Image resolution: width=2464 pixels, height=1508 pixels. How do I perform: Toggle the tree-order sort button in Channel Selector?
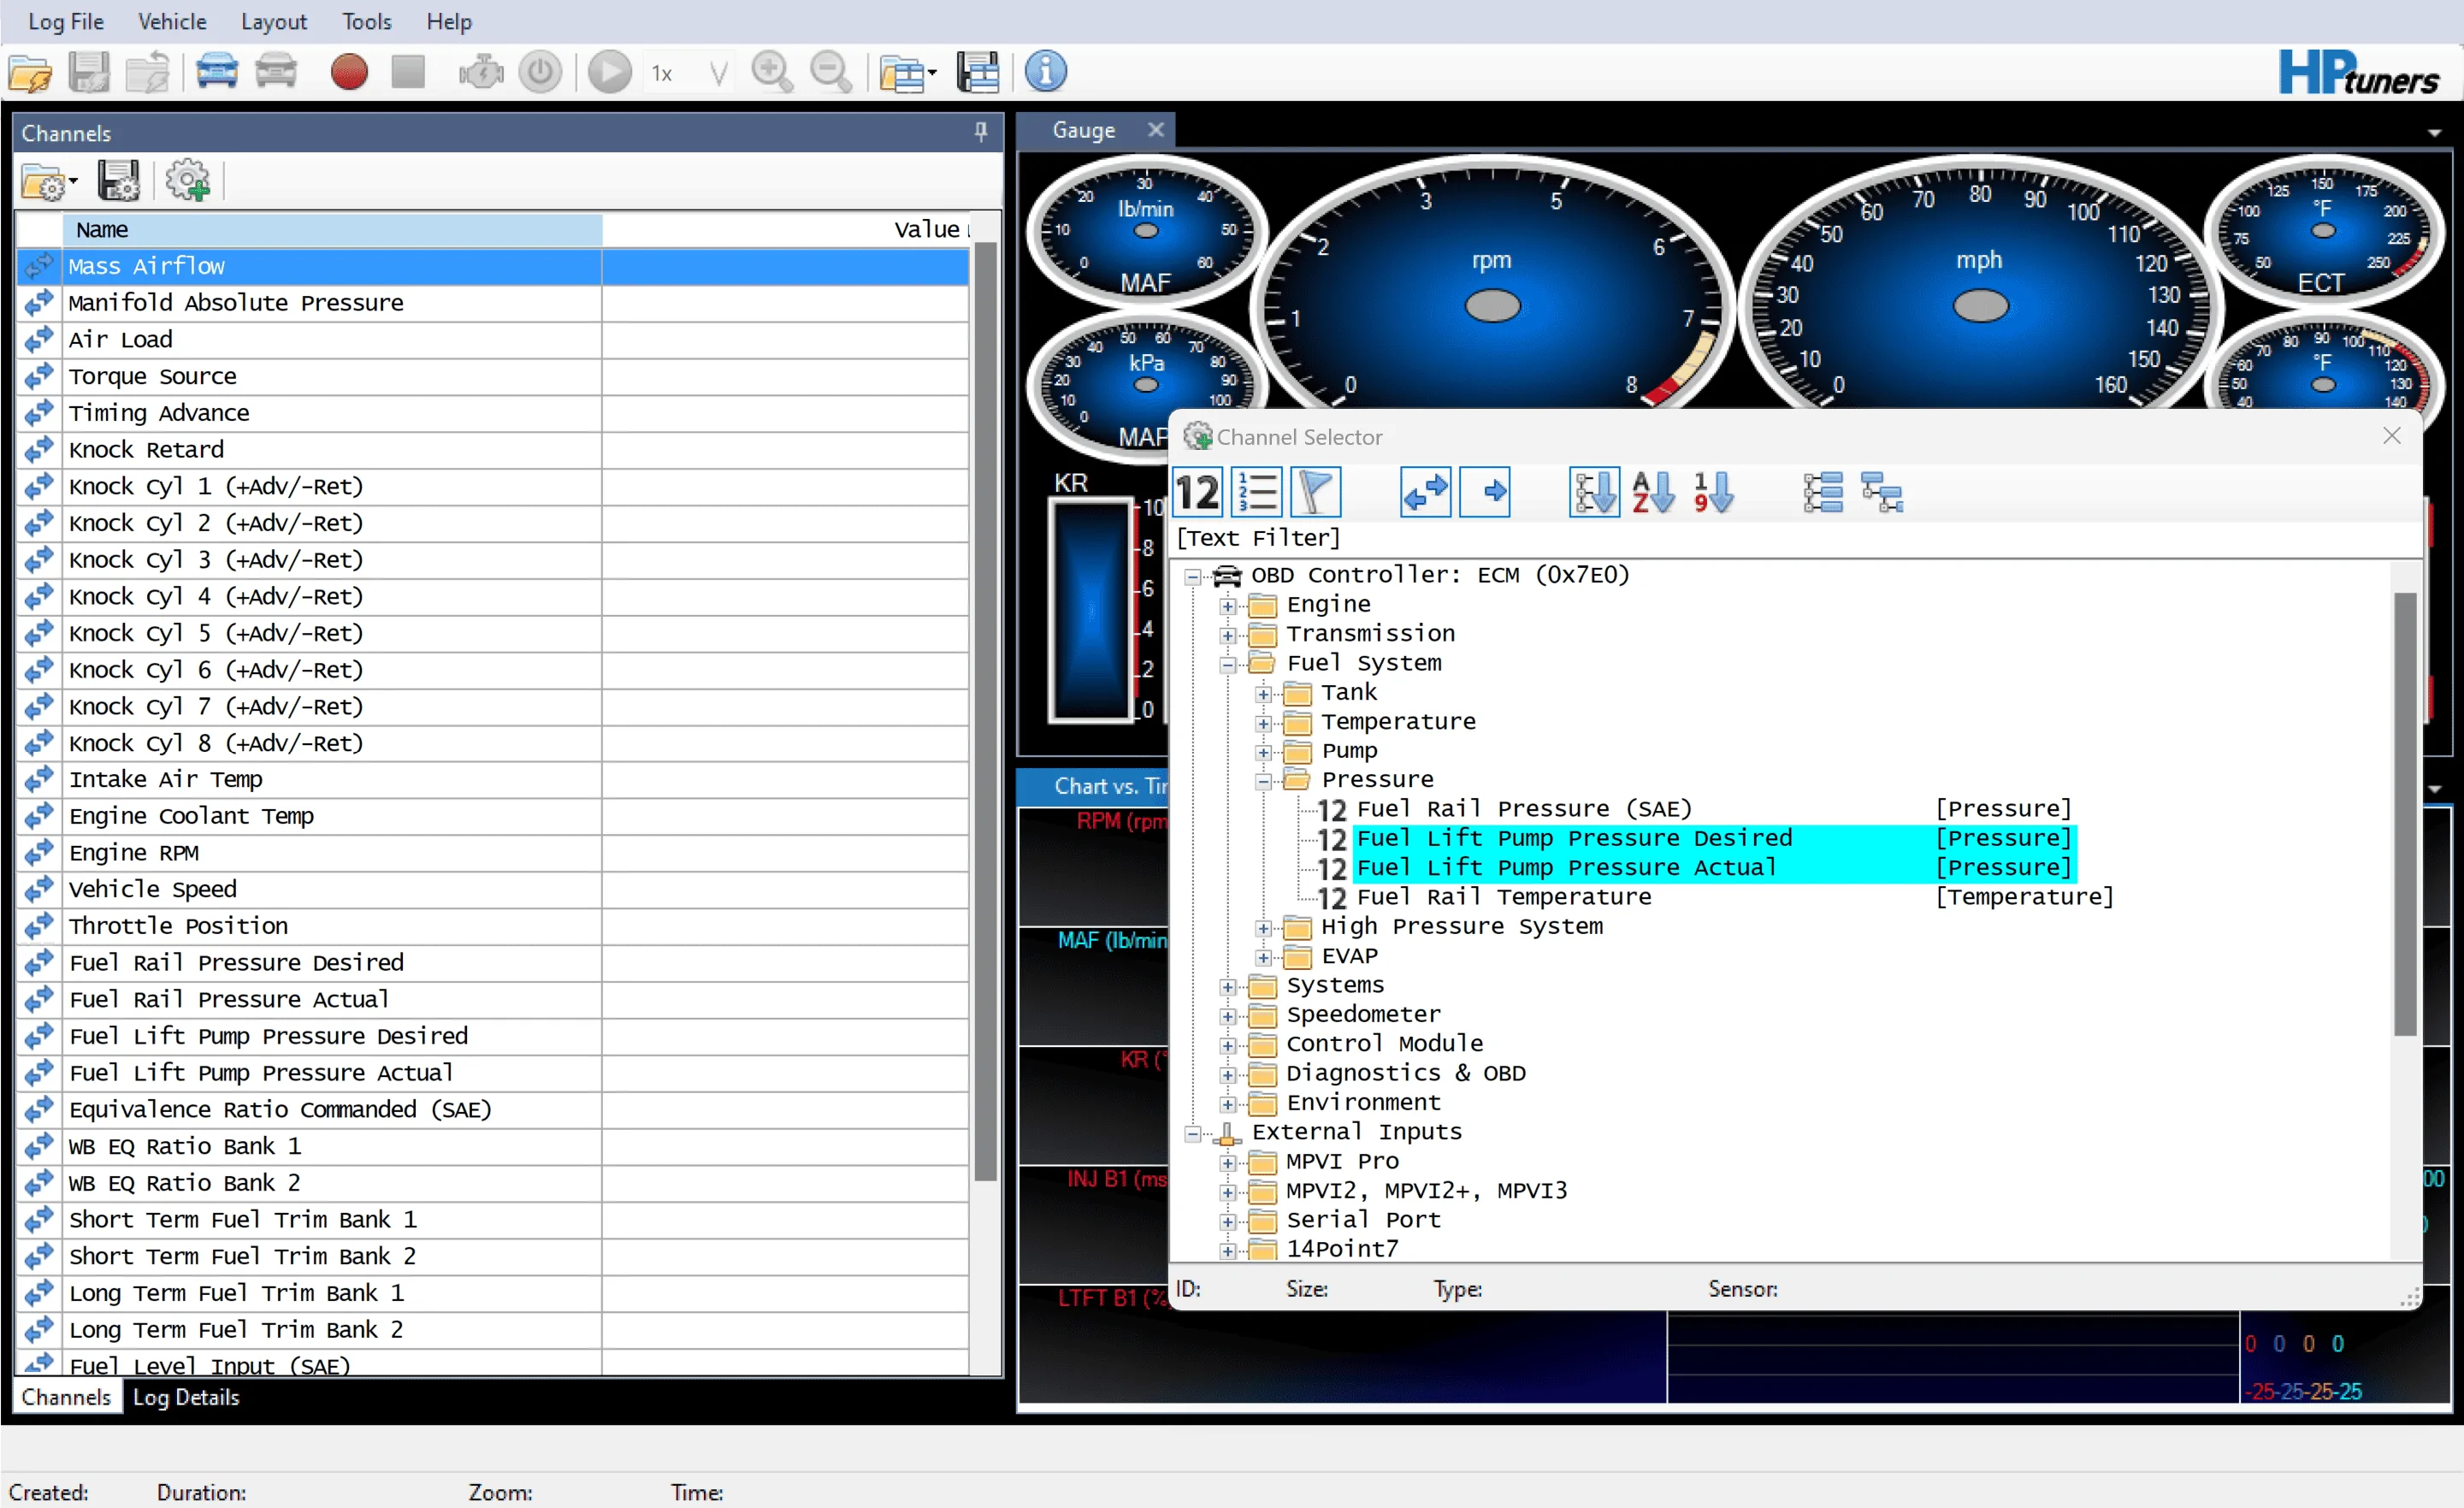click(x=1594, y=492)
